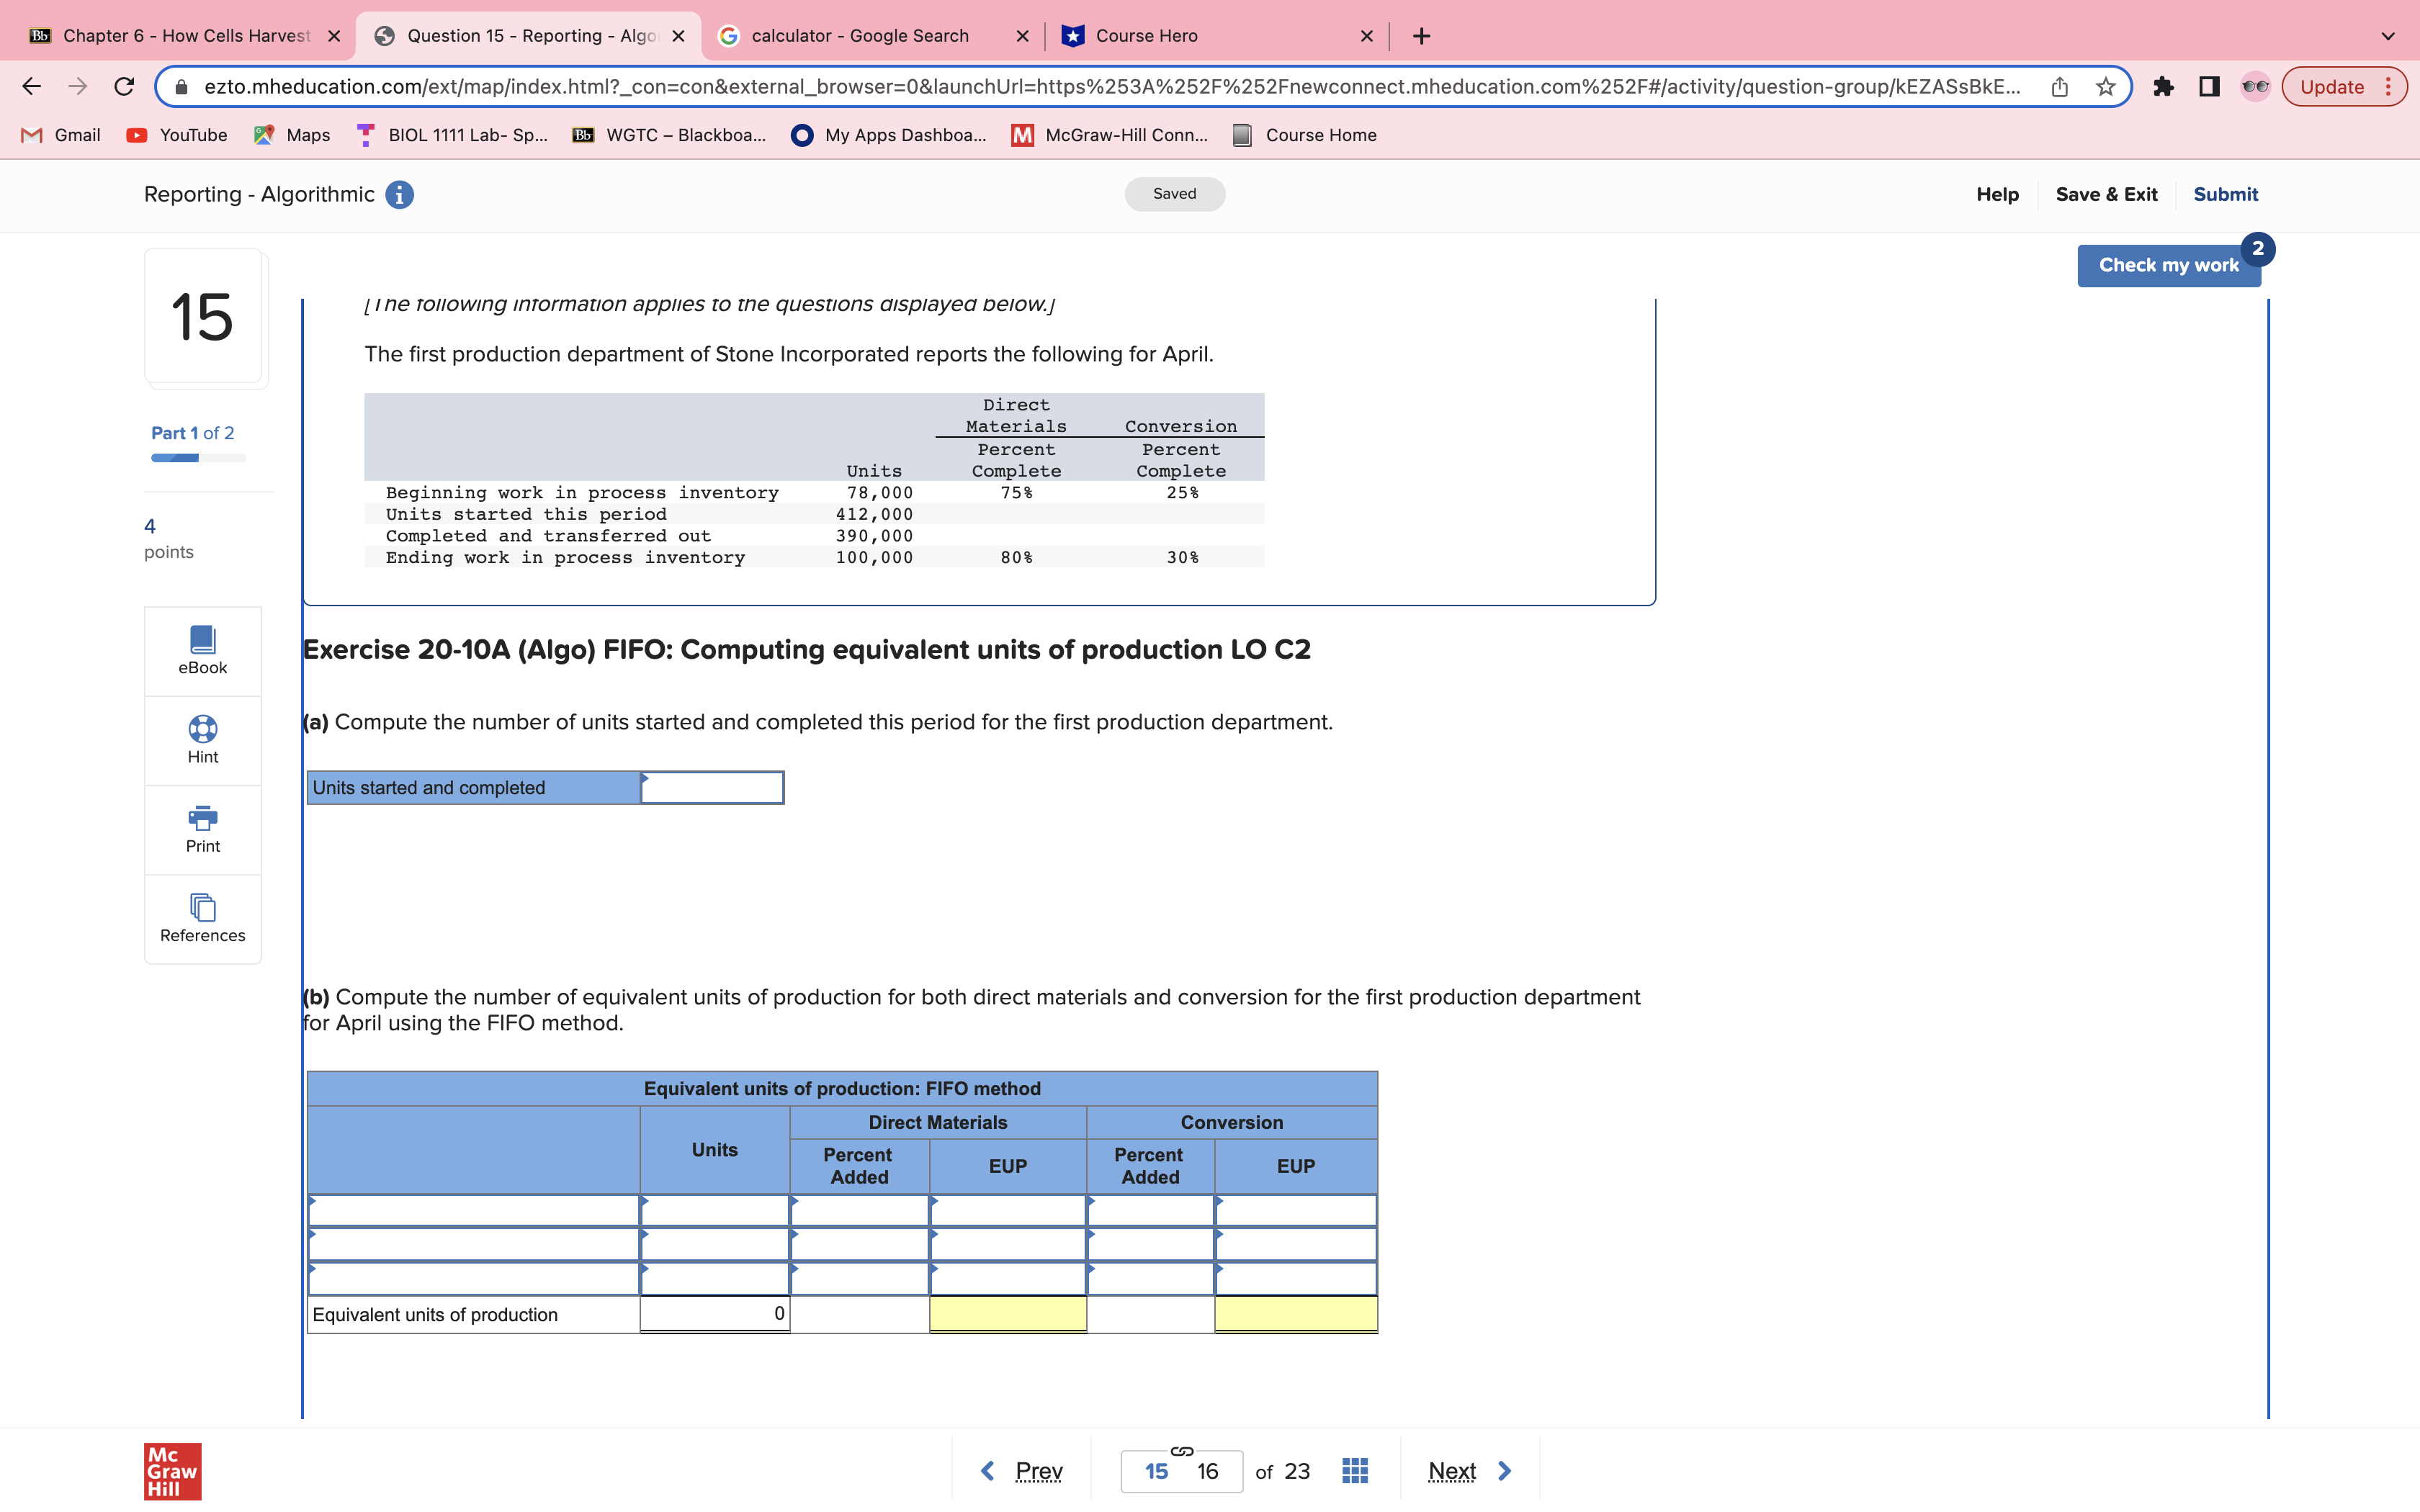
Task: Switch to calculator Google Search tab
Action: tap(860, 36)
